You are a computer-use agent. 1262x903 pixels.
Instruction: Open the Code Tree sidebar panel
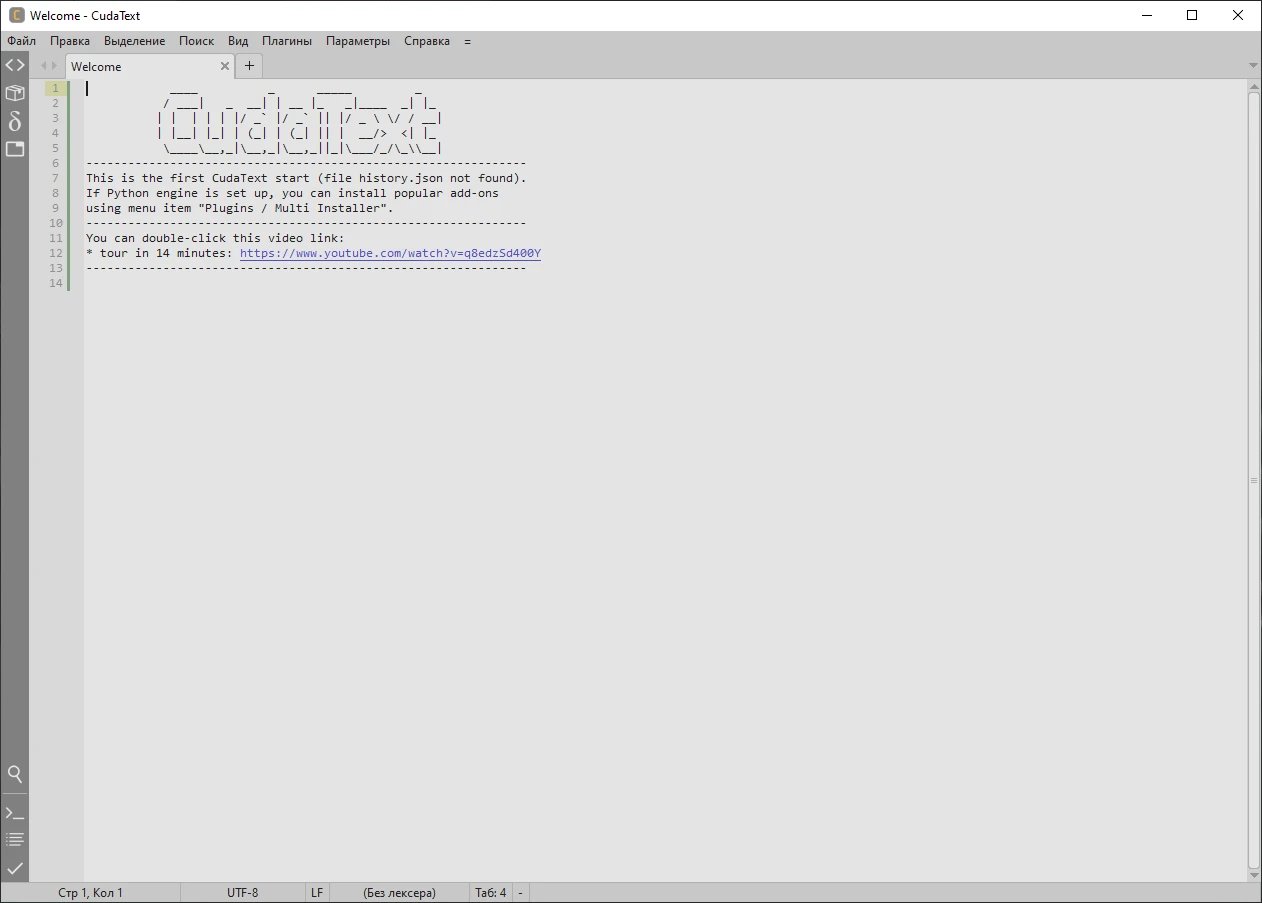pyautogui.click(x=14, y=65)
